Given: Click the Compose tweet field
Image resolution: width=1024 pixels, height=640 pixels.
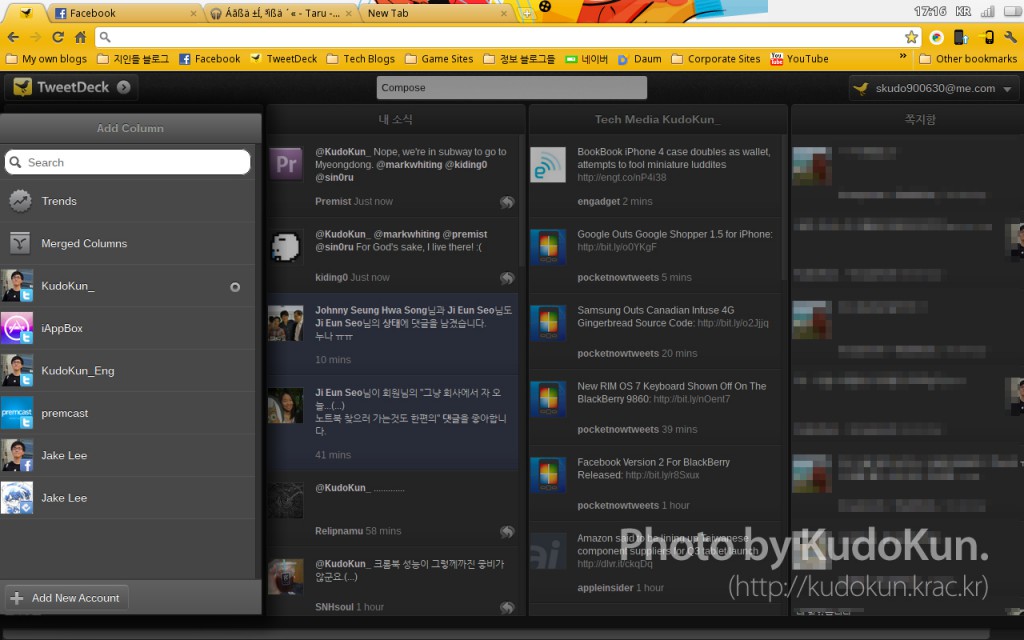Looking at the screenshot, I should pos(512,88).
